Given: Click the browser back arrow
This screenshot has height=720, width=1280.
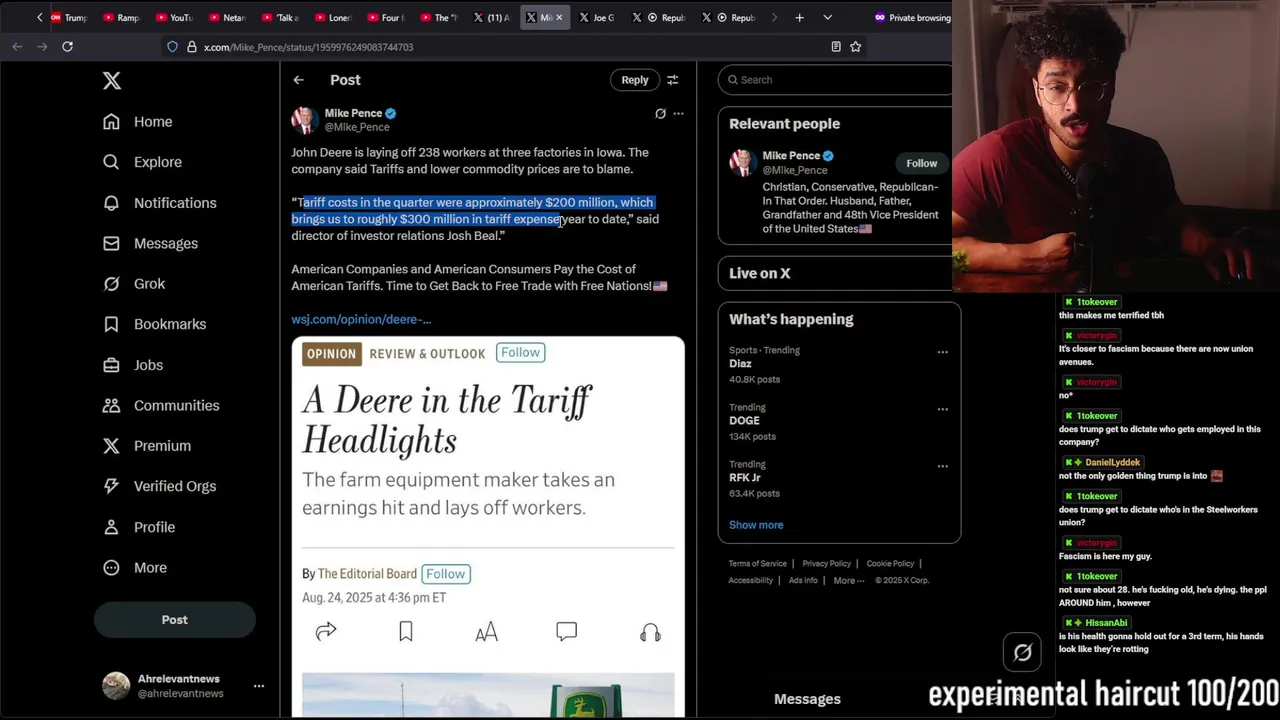Looking at the screenshot, I should [x=17, y=46].
